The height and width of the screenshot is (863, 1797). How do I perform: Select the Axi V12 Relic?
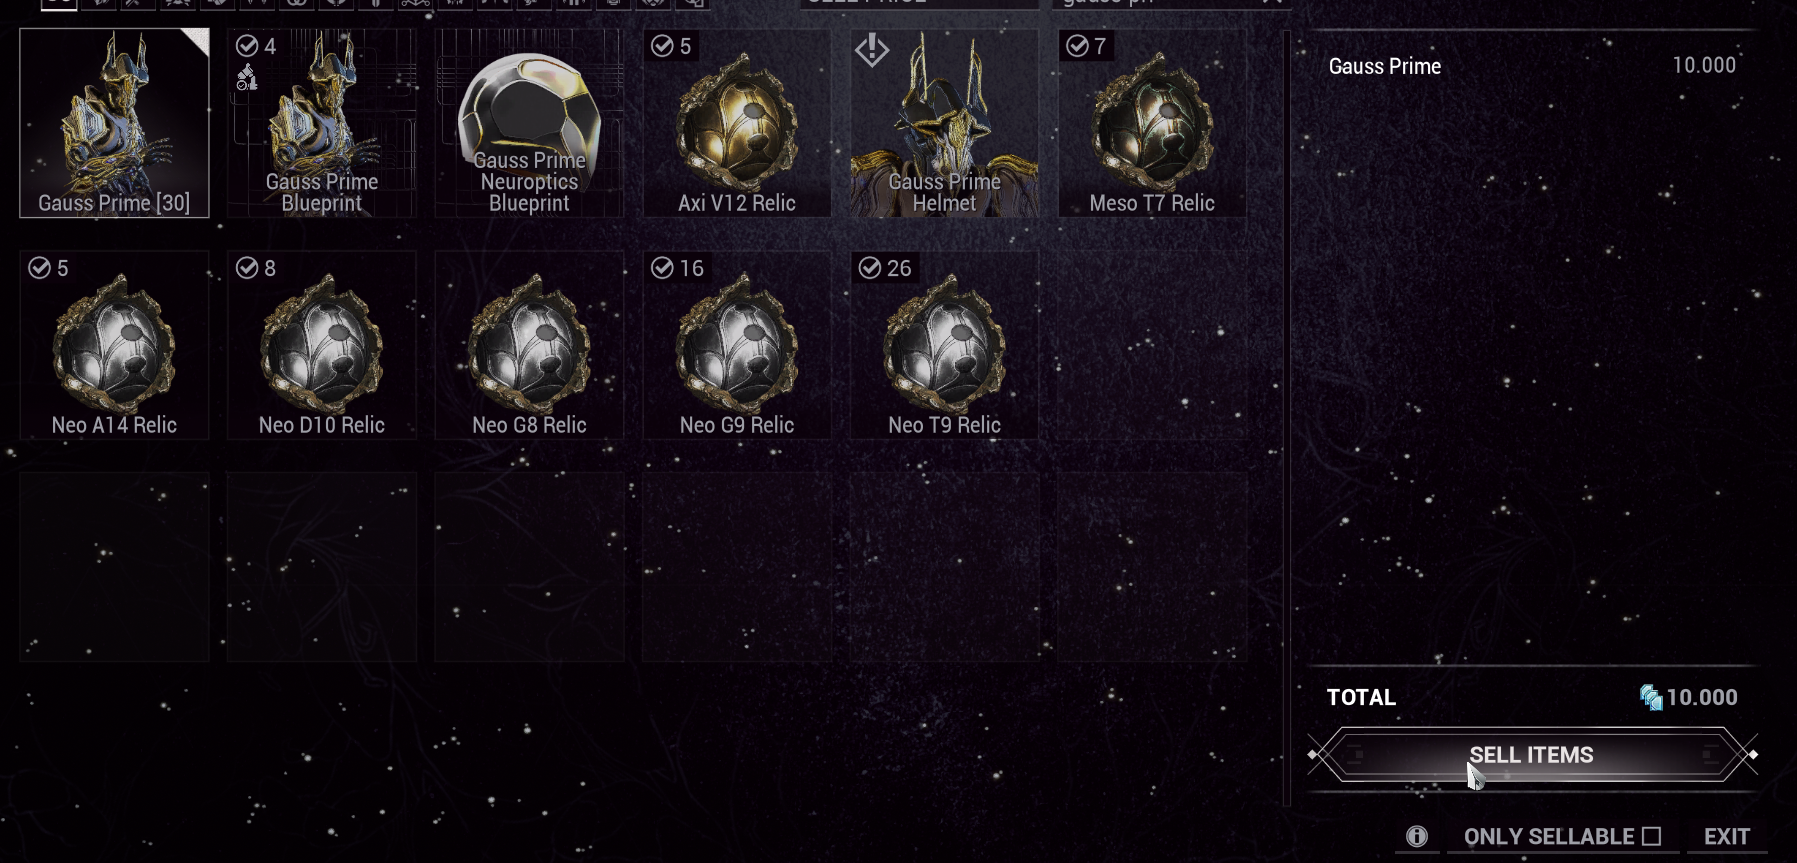tap(737, 123)
